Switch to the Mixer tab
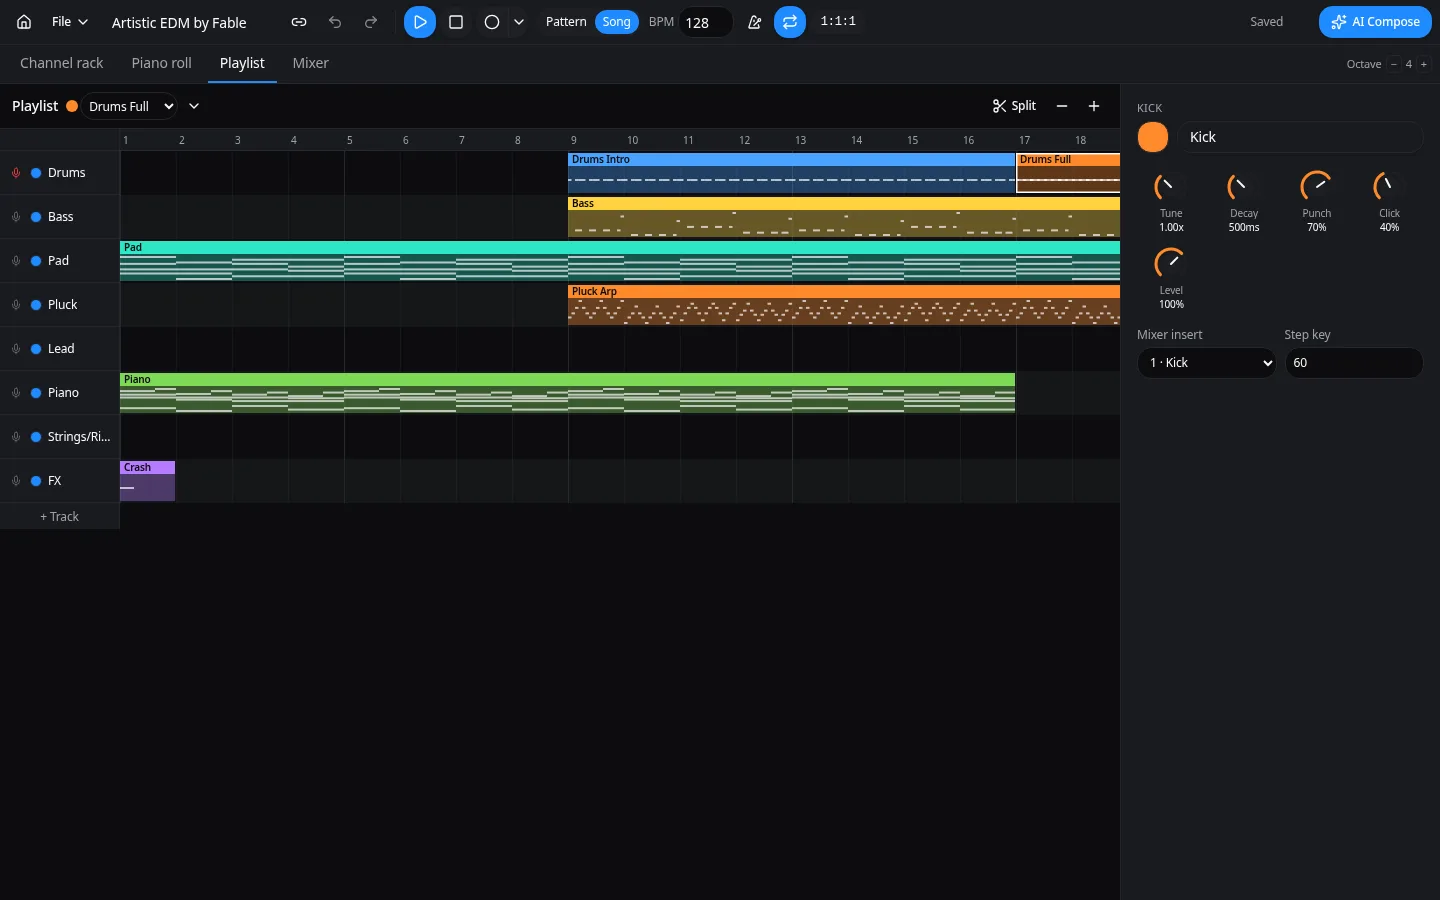 (x=310, y=63)
